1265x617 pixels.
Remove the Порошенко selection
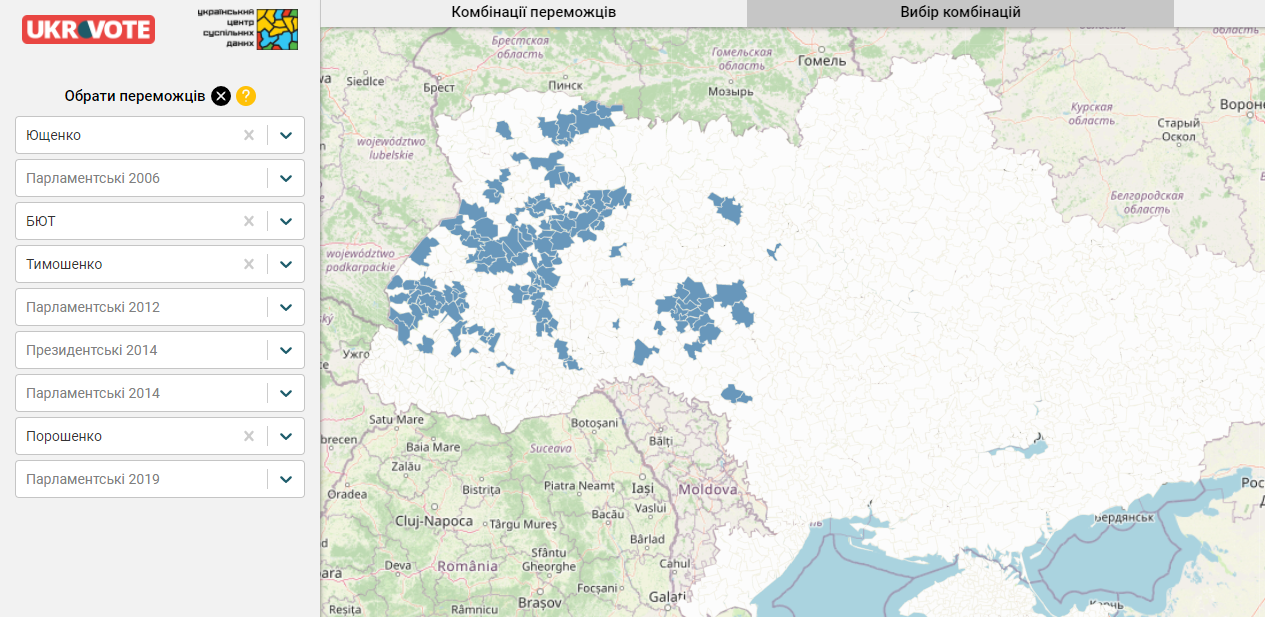(x=249, y=436)
